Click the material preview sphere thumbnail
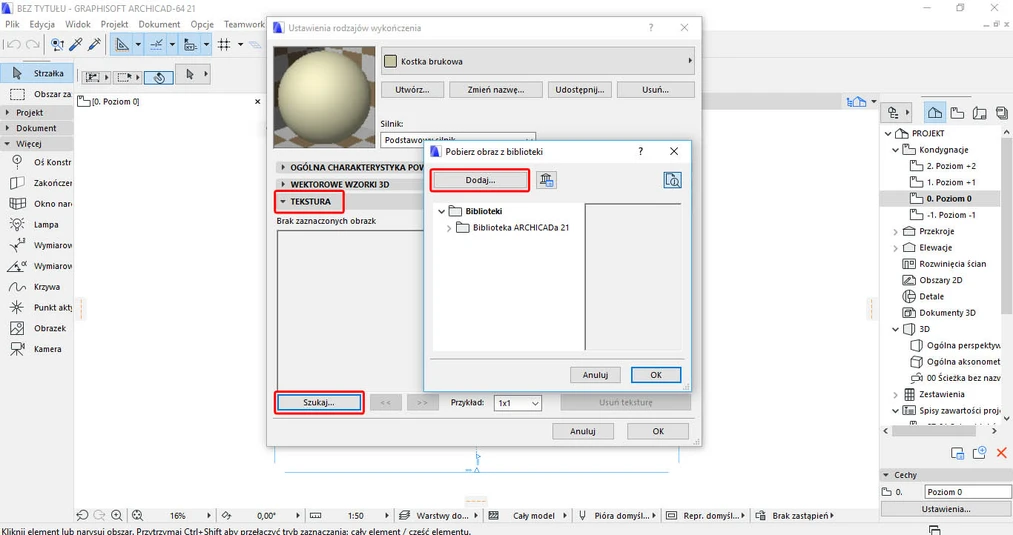1013x535 pixels. point(324,97)
